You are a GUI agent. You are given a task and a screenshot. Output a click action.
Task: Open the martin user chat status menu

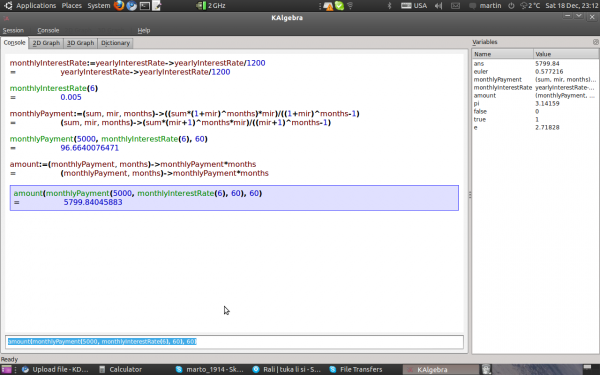pyautogui.click(x=485, y=5)
